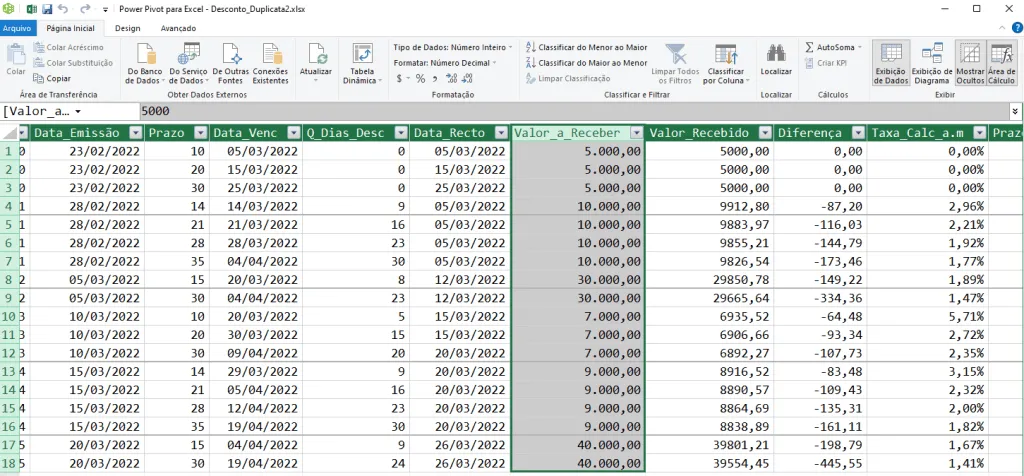Undo the last action
1024x476 pixels.
63,9
